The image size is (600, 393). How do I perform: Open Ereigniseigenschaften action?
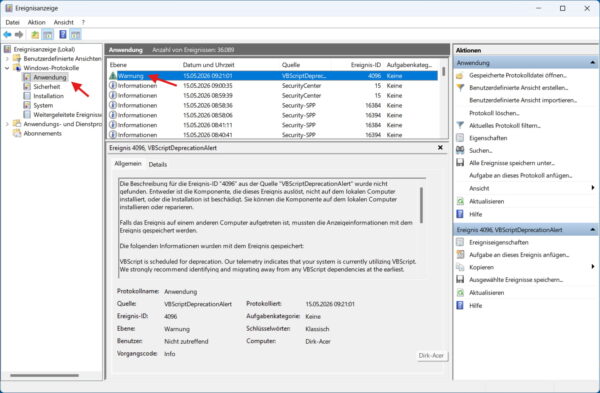[499, 243]
